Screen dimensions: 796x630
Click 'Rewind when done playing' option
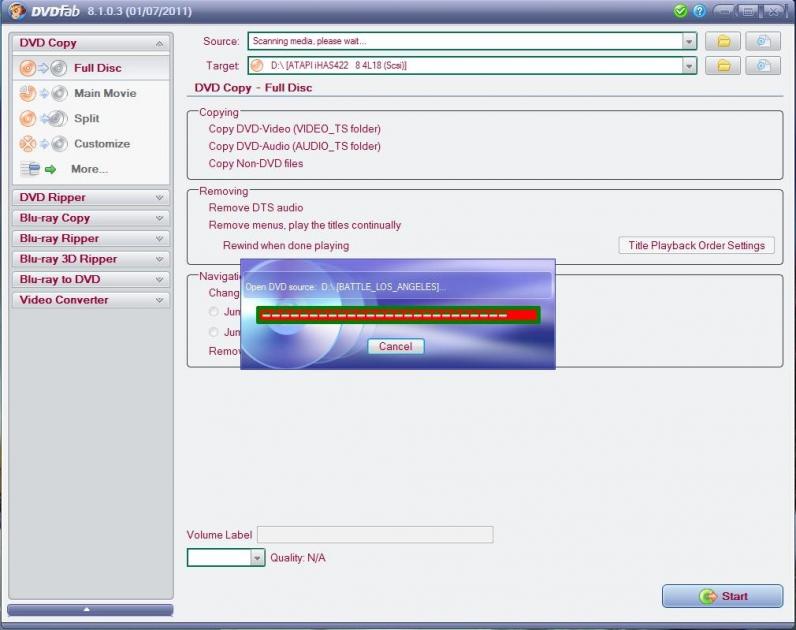point(286,246)
